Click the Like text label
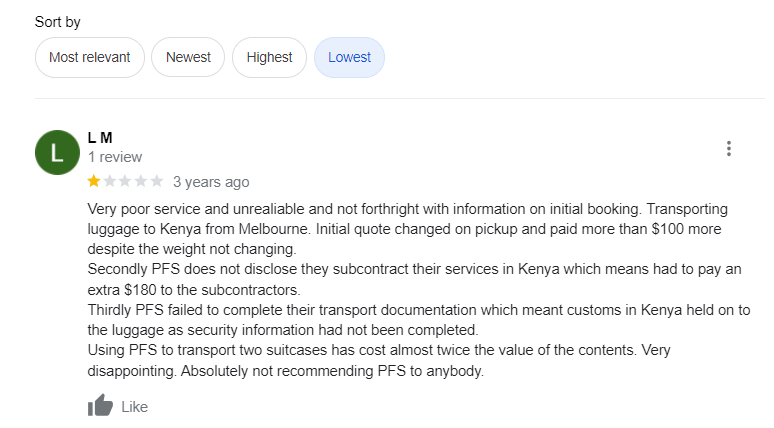 pos(135,407)
